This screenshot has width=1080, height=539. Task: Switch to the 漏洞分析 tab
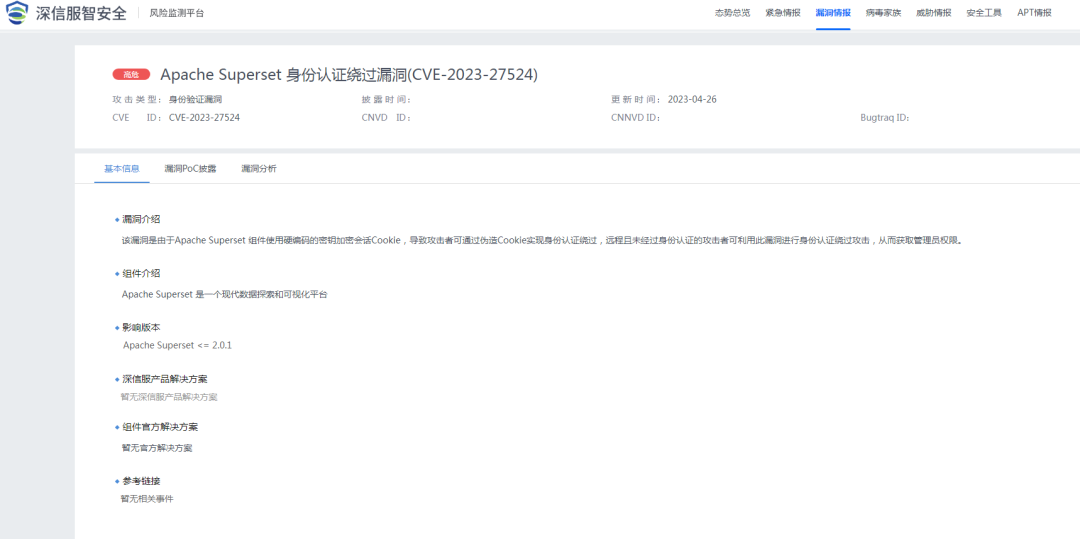click(259, 169)
